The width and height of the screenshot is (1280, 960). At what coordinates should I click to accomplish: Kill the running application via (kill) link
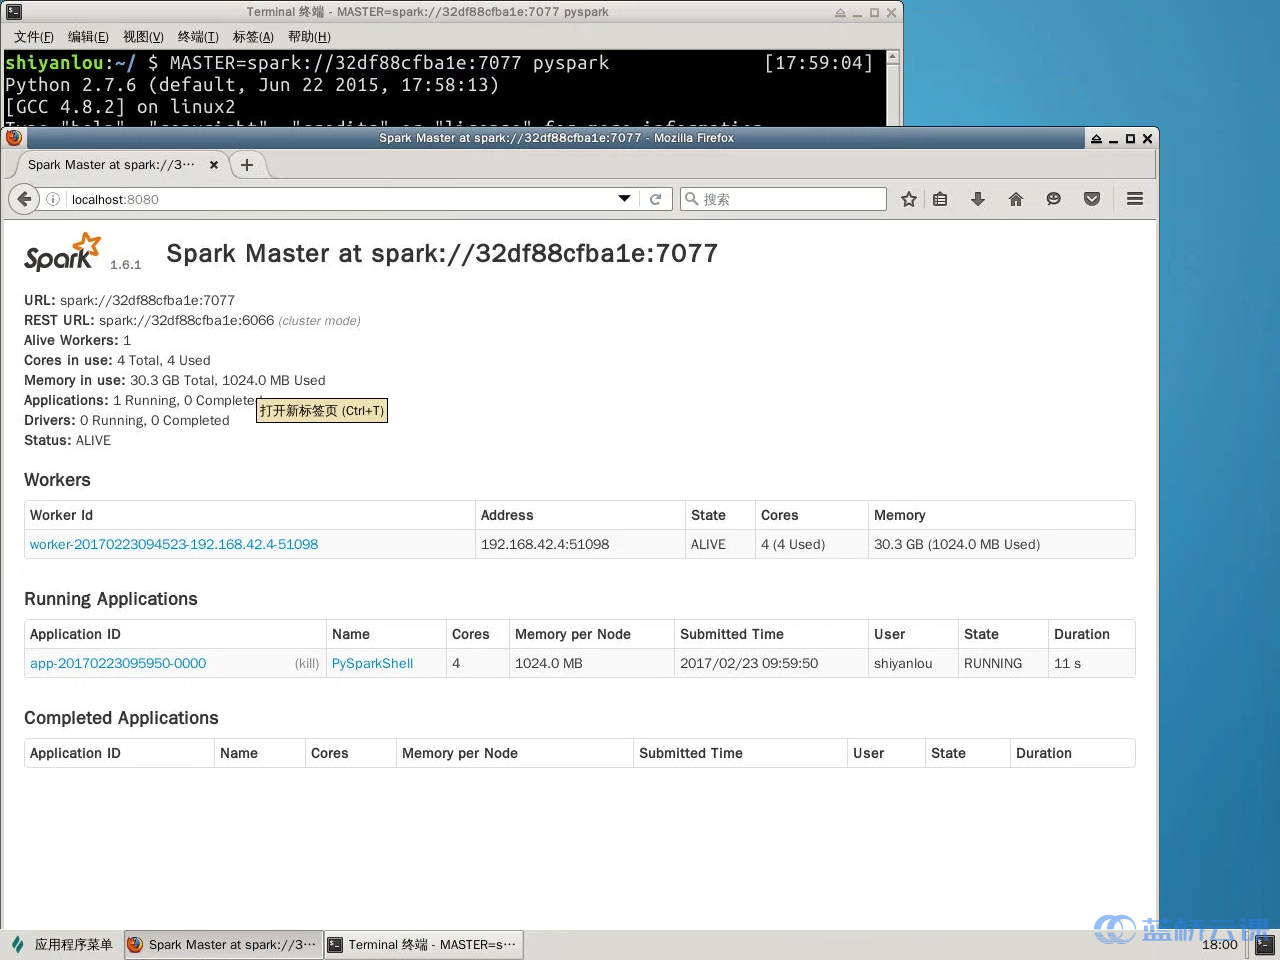[x=306, y=663]
